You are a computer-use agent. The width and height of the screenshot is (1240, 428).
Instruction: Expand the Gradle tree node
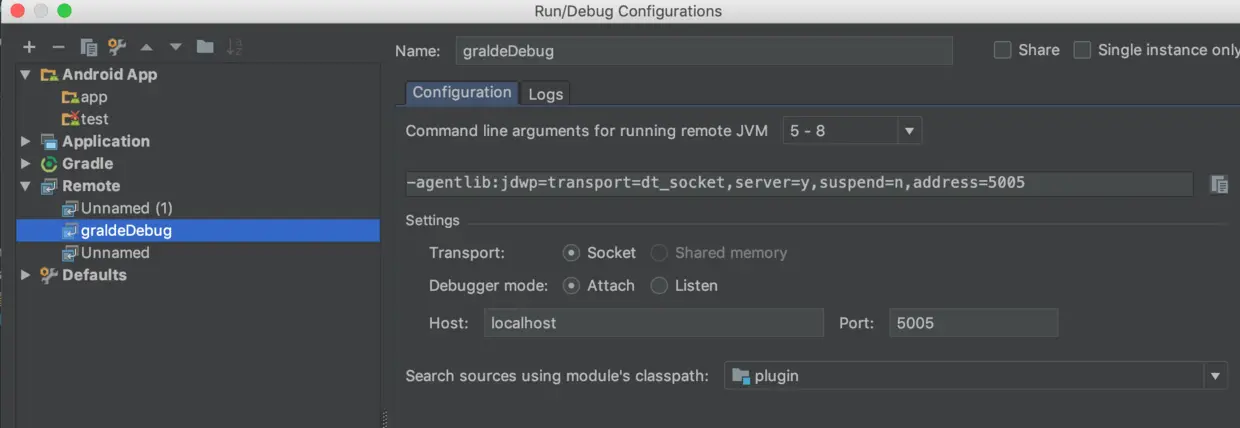point(26,164)
